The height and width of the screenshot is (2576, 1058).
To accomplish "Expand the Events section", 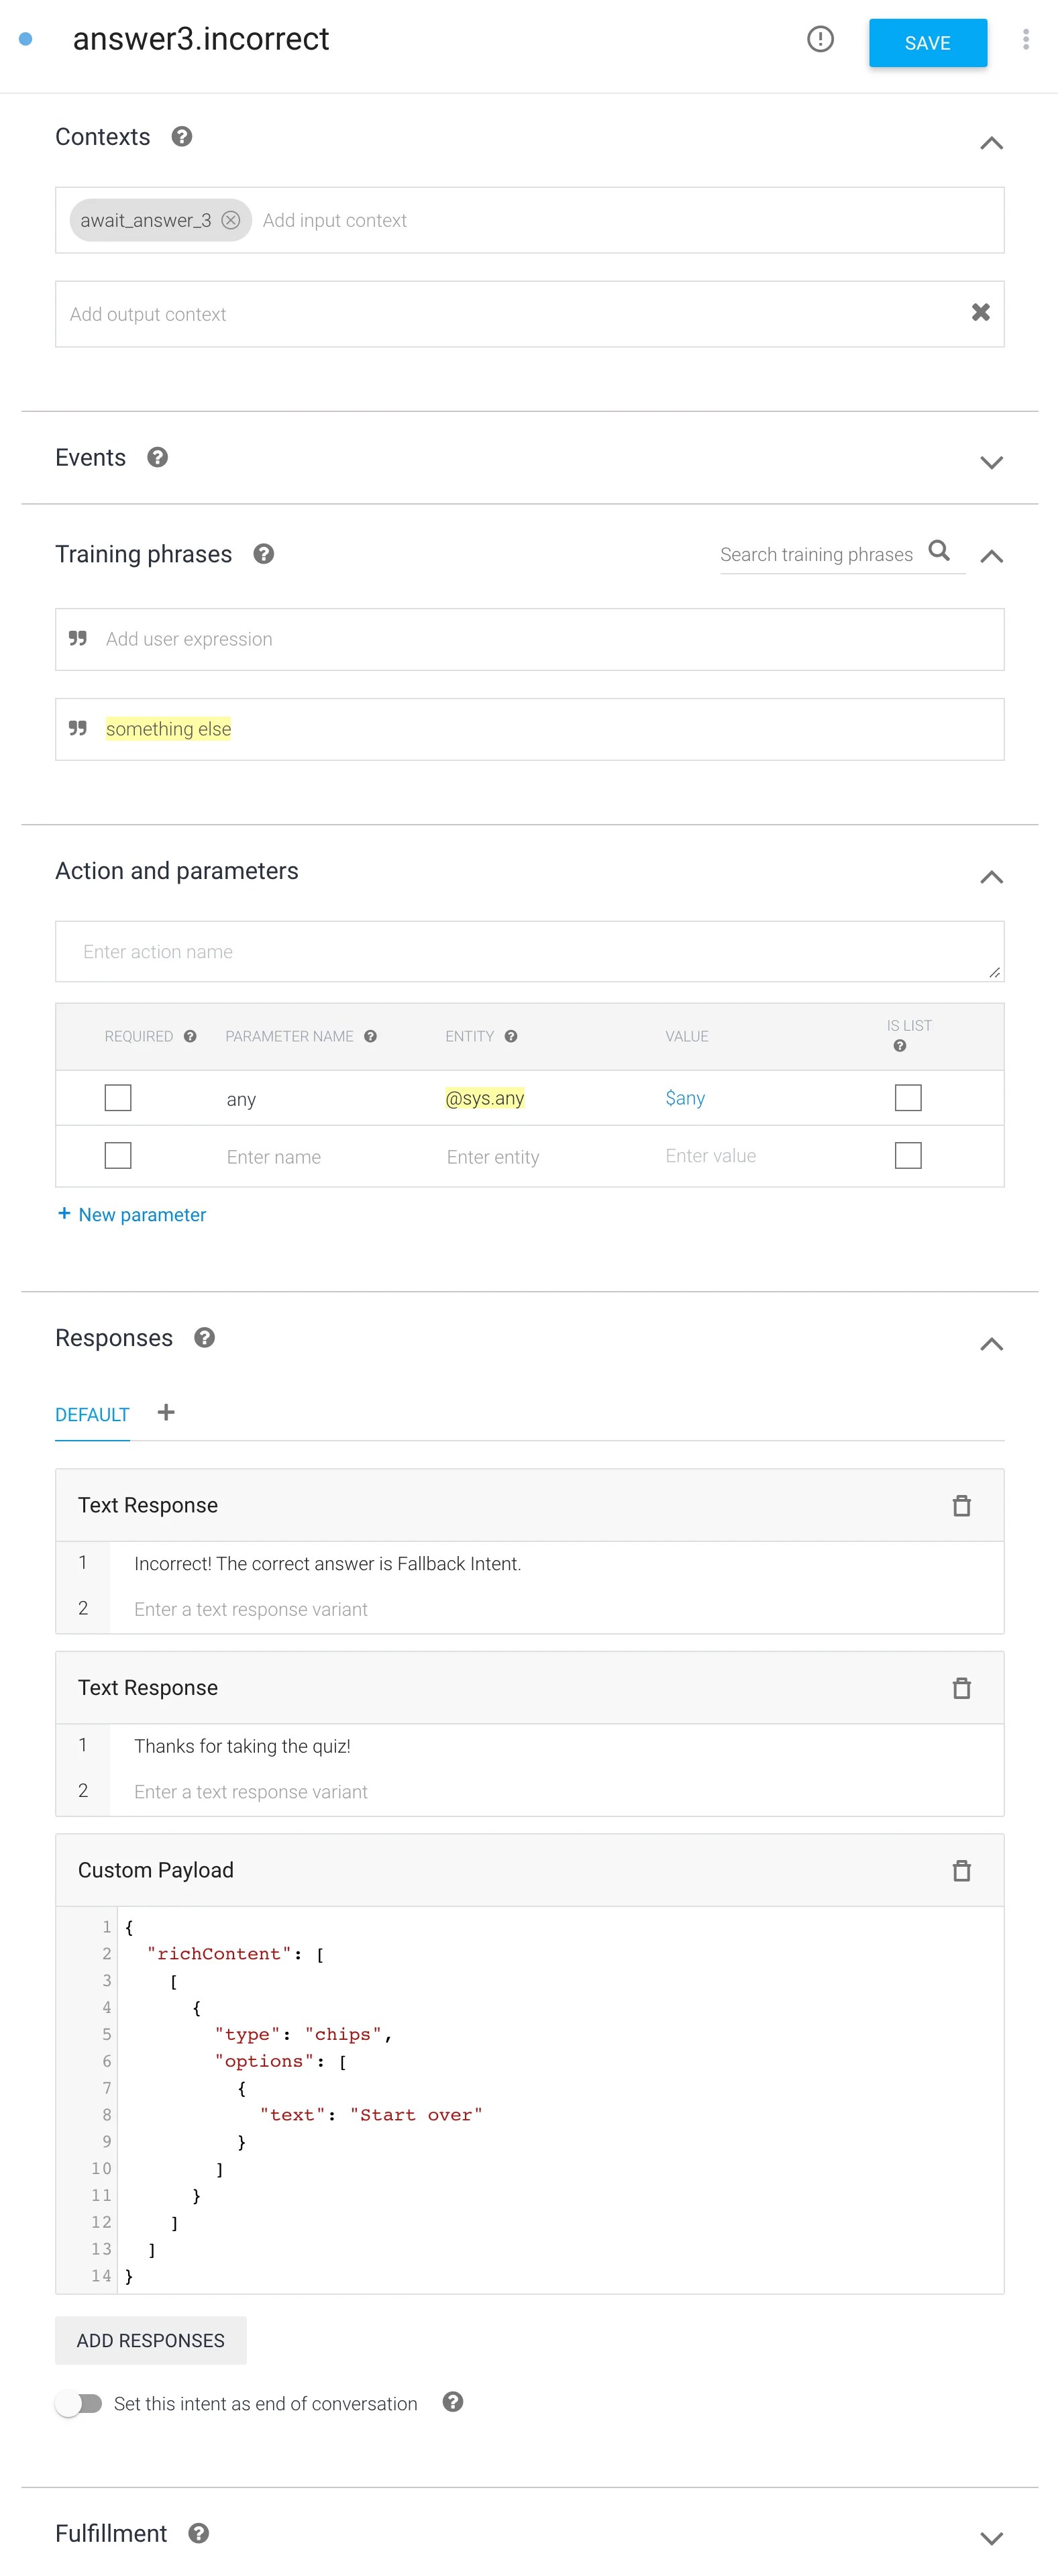I will [x=990, y=462].
